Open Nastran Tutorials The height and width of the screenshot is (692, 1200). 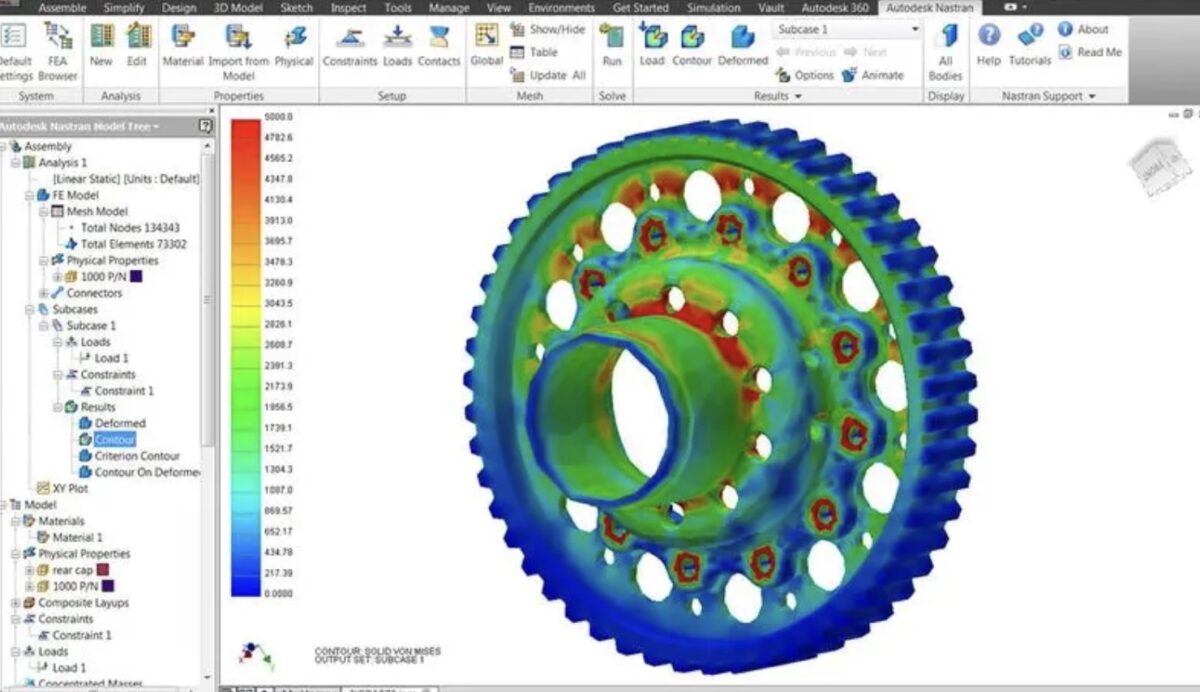point(1030,46)
